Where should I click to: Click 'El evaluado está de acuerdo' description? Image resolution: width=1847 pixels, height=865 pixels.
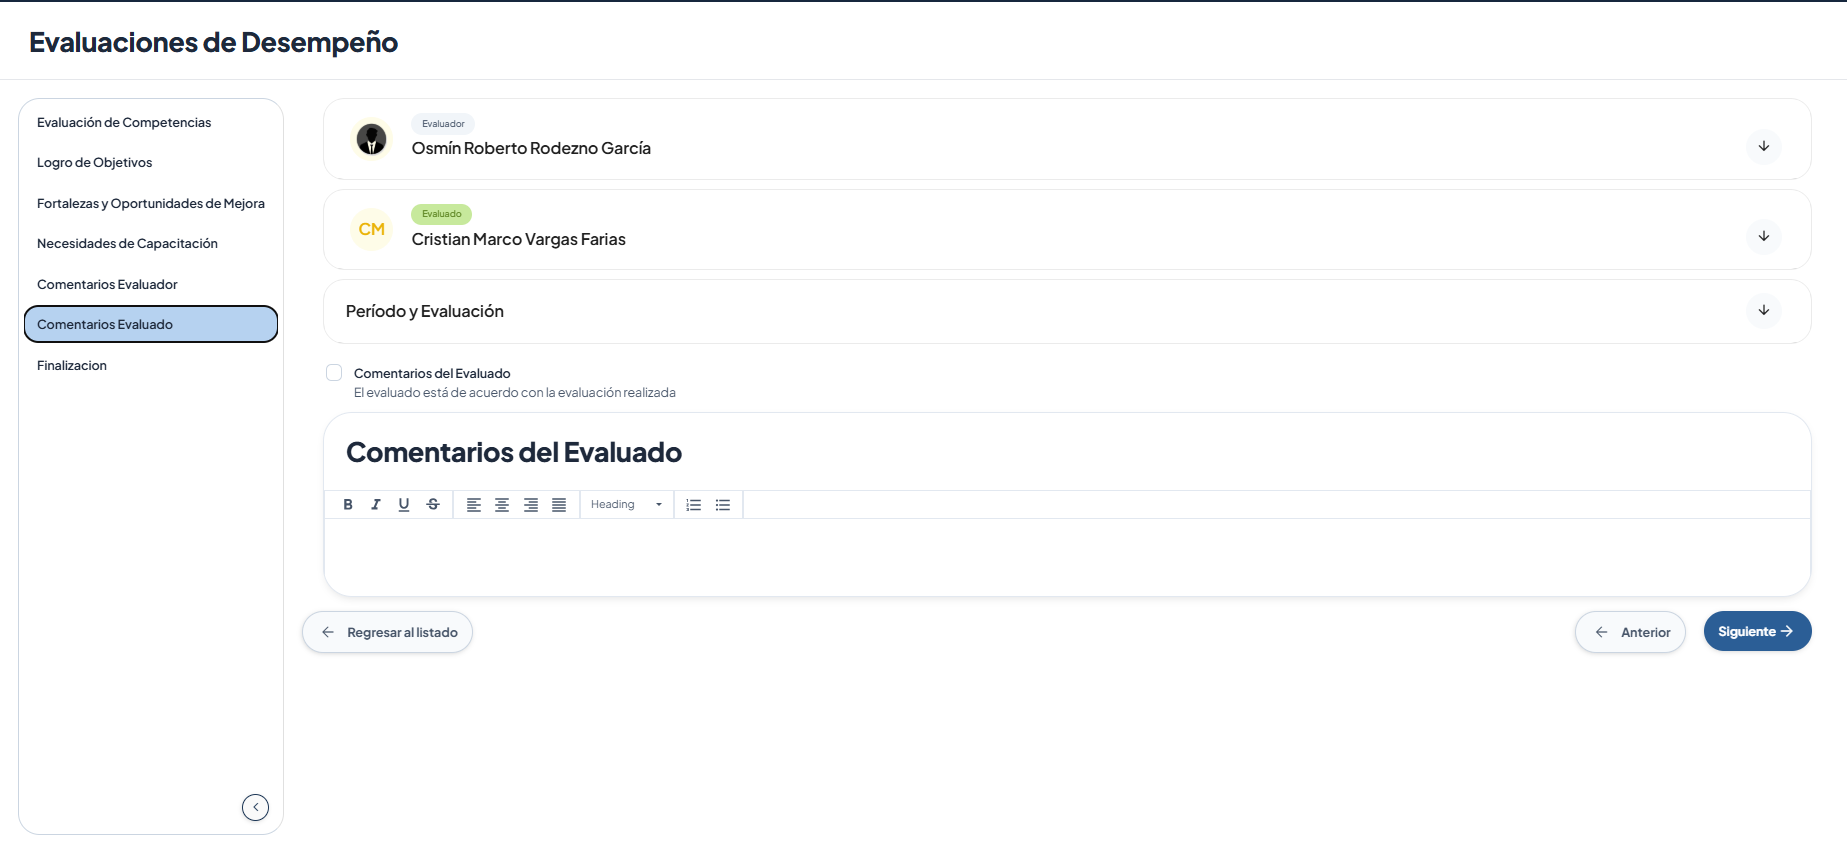click(515, 393)
